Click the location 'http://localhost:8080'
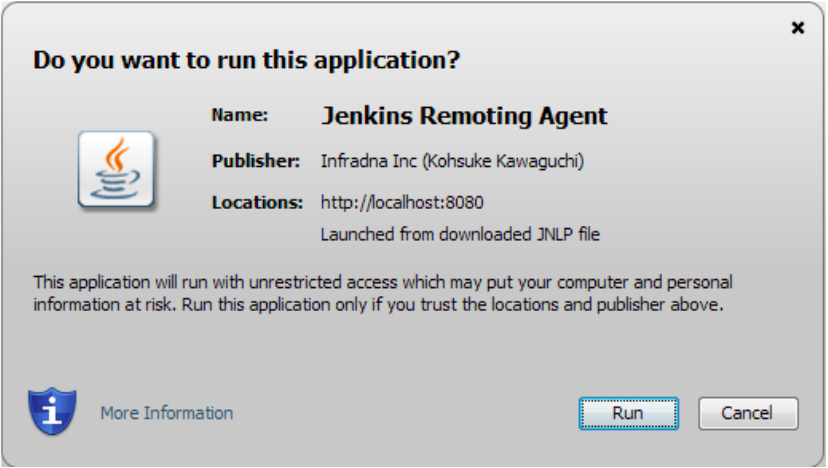 (x=402, y=202)
